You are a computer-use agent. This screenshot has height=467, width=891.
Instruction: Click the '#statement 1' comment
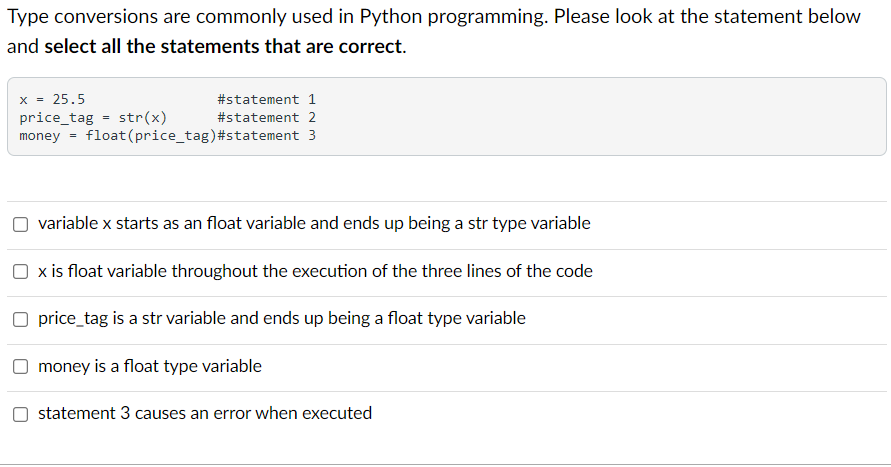point(267,99)
